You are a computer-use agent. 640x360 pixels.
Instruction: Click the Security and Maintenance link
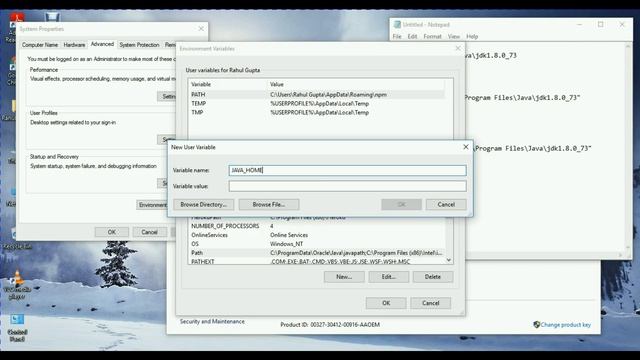212,322
